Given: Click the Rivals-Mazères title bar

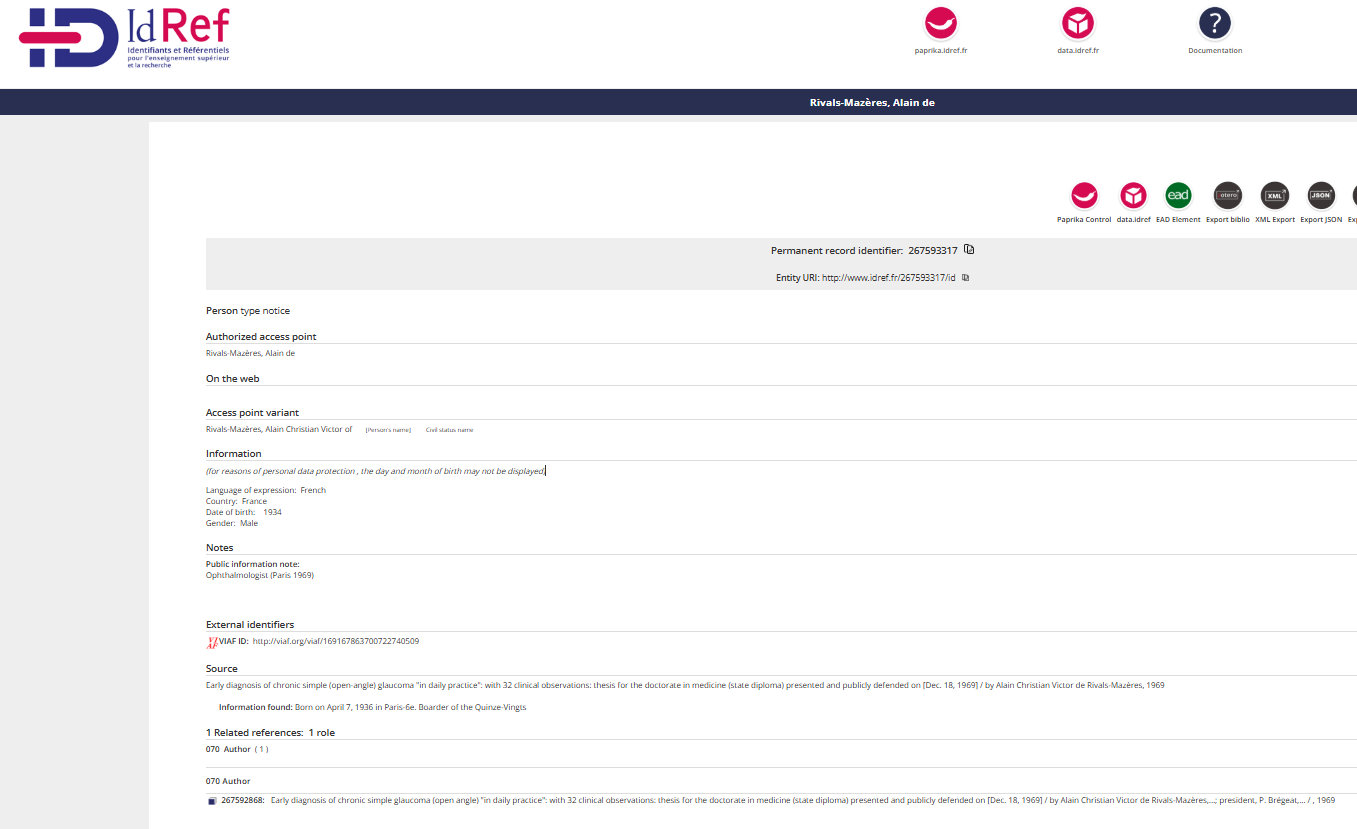Looking at the screenshot, I should [x=872, y=102].
